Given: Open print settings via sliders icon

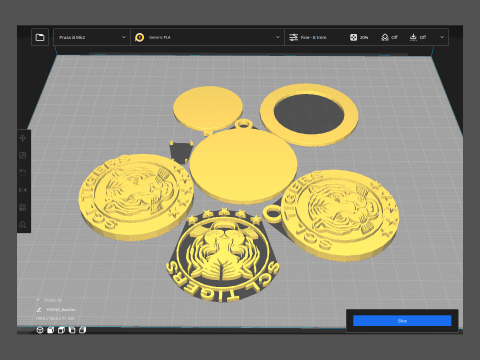Looking at the screenshot, I should click(293, 37).
